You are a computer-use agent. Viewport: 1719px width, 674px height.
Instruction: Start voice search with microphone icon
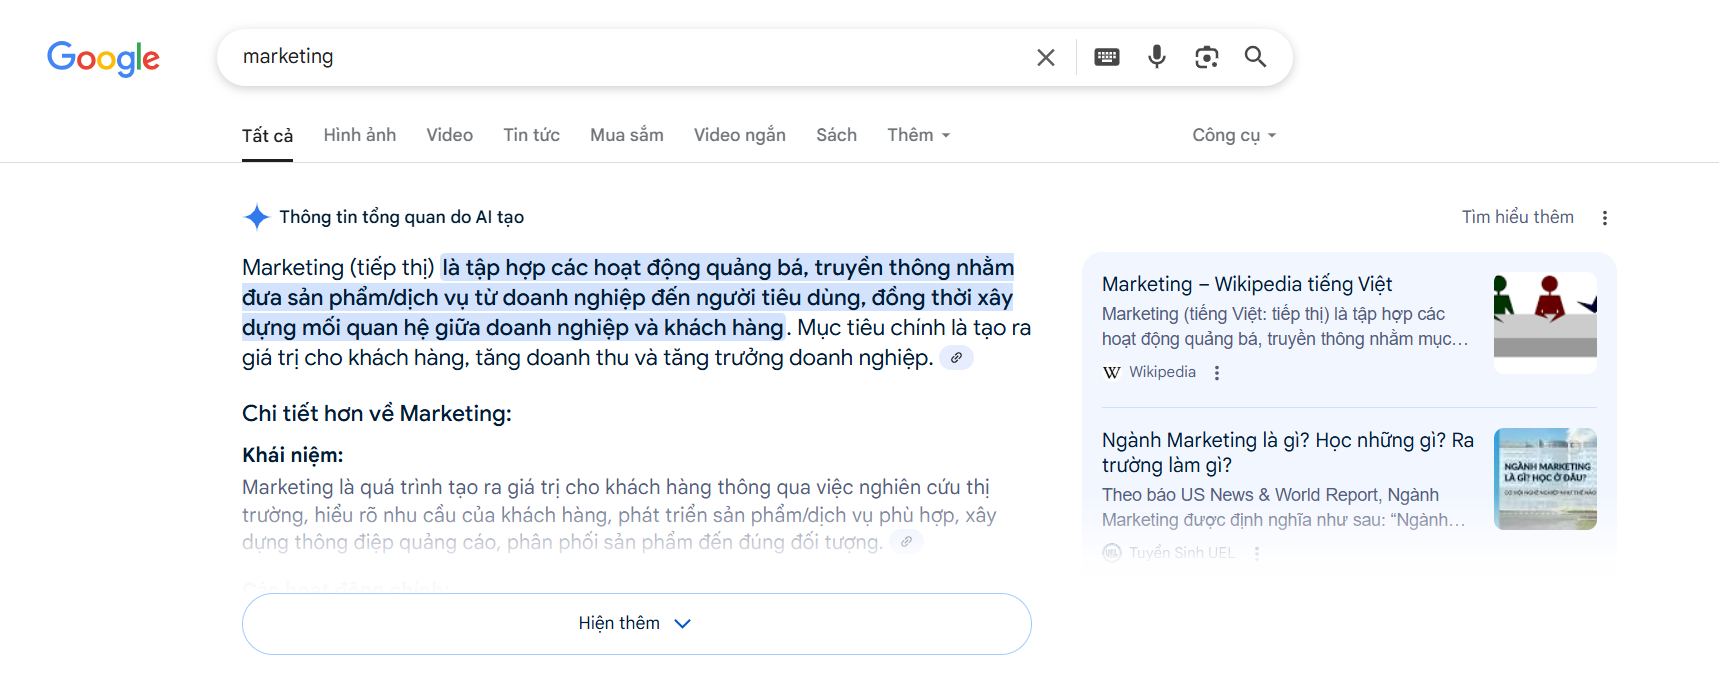coord(1157,57)
